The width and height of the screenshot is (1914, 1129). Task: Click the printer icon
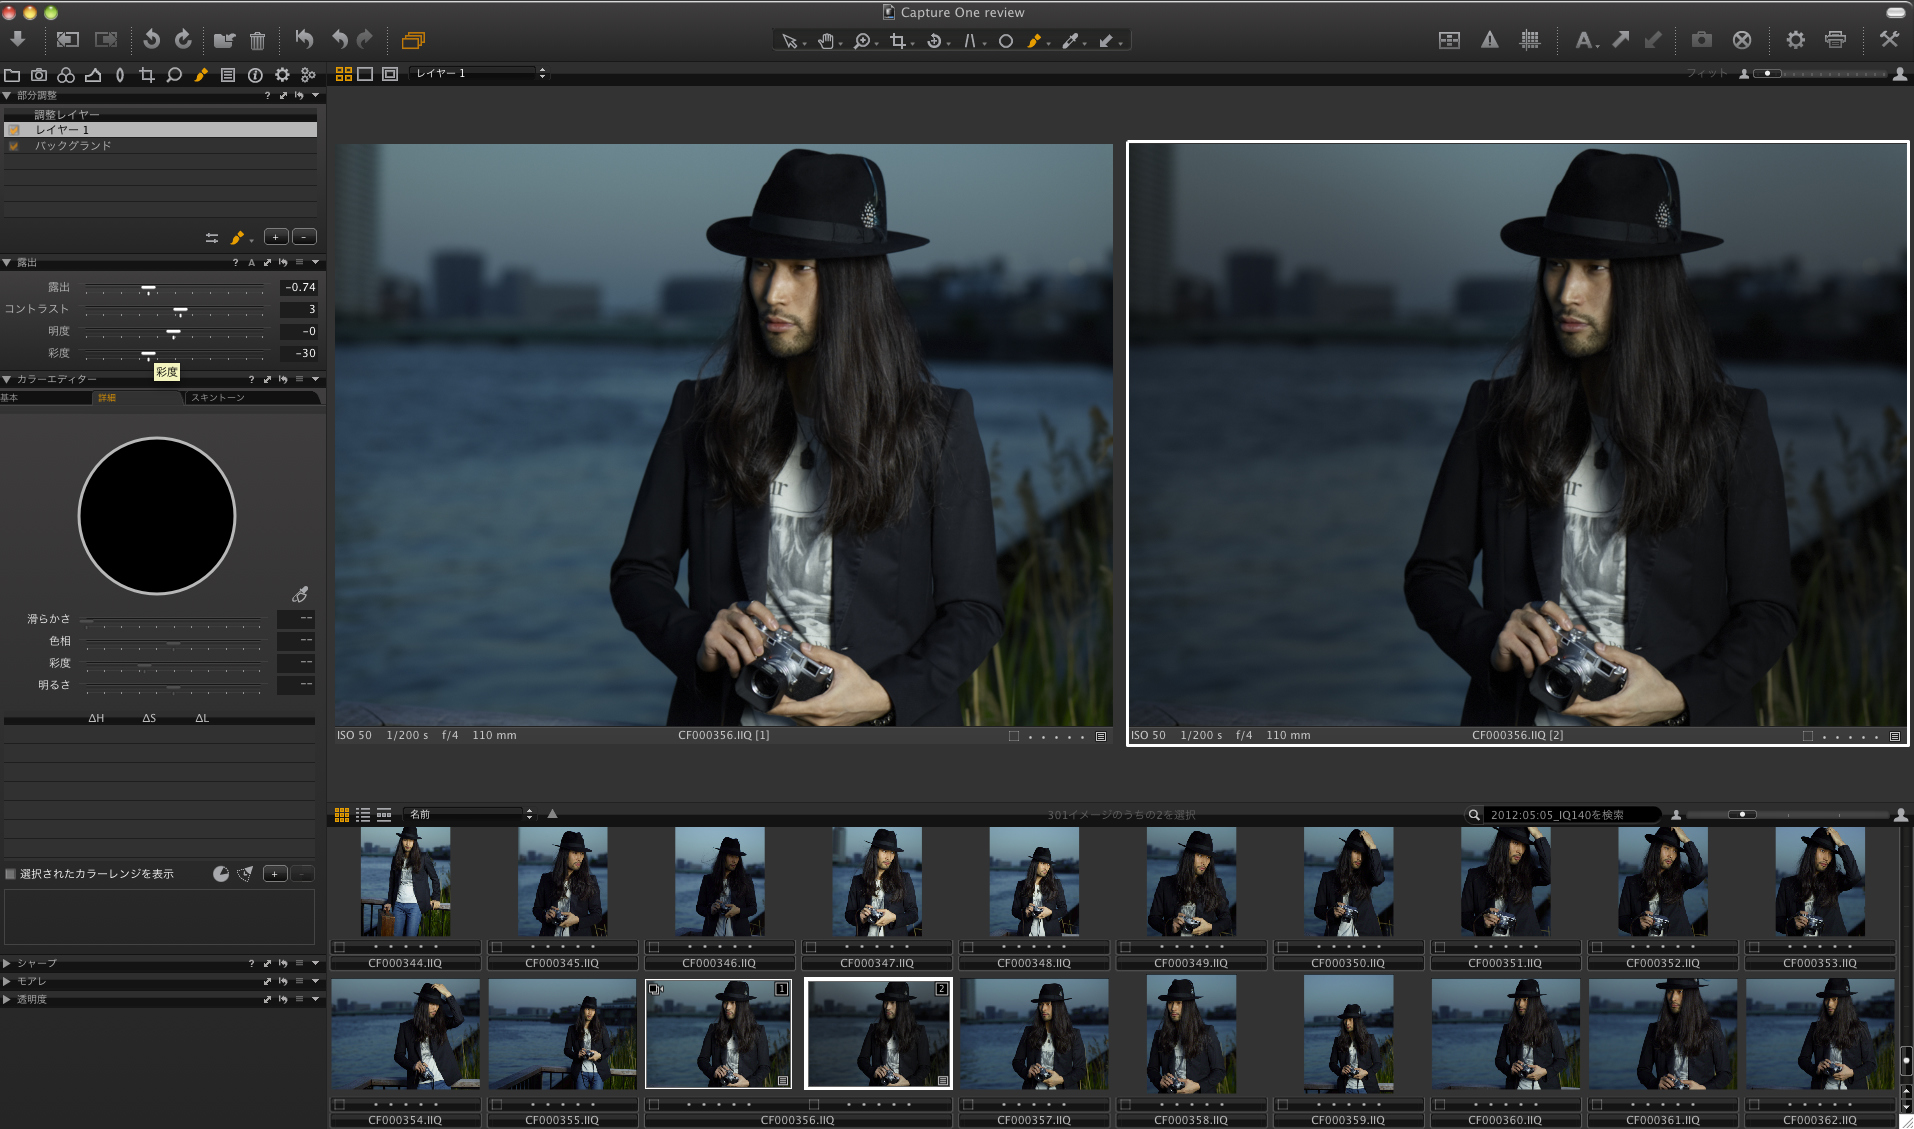point(1835,40)
